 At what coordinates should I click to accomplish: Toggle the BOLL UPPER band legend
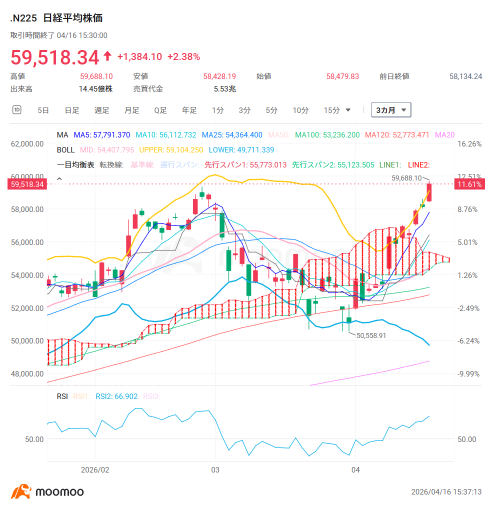tap(171, 150)
